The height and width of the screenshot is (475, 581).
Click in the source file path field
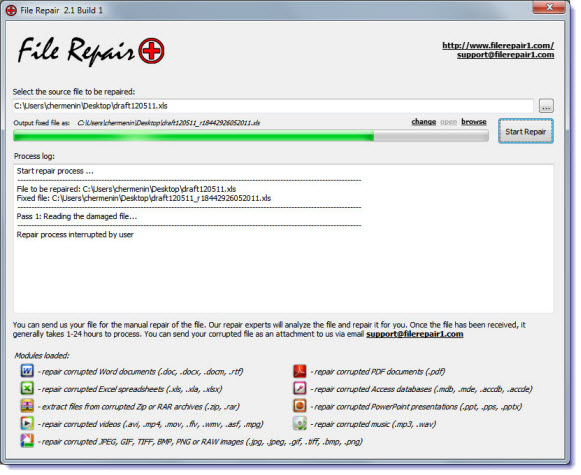click(273, 106)
